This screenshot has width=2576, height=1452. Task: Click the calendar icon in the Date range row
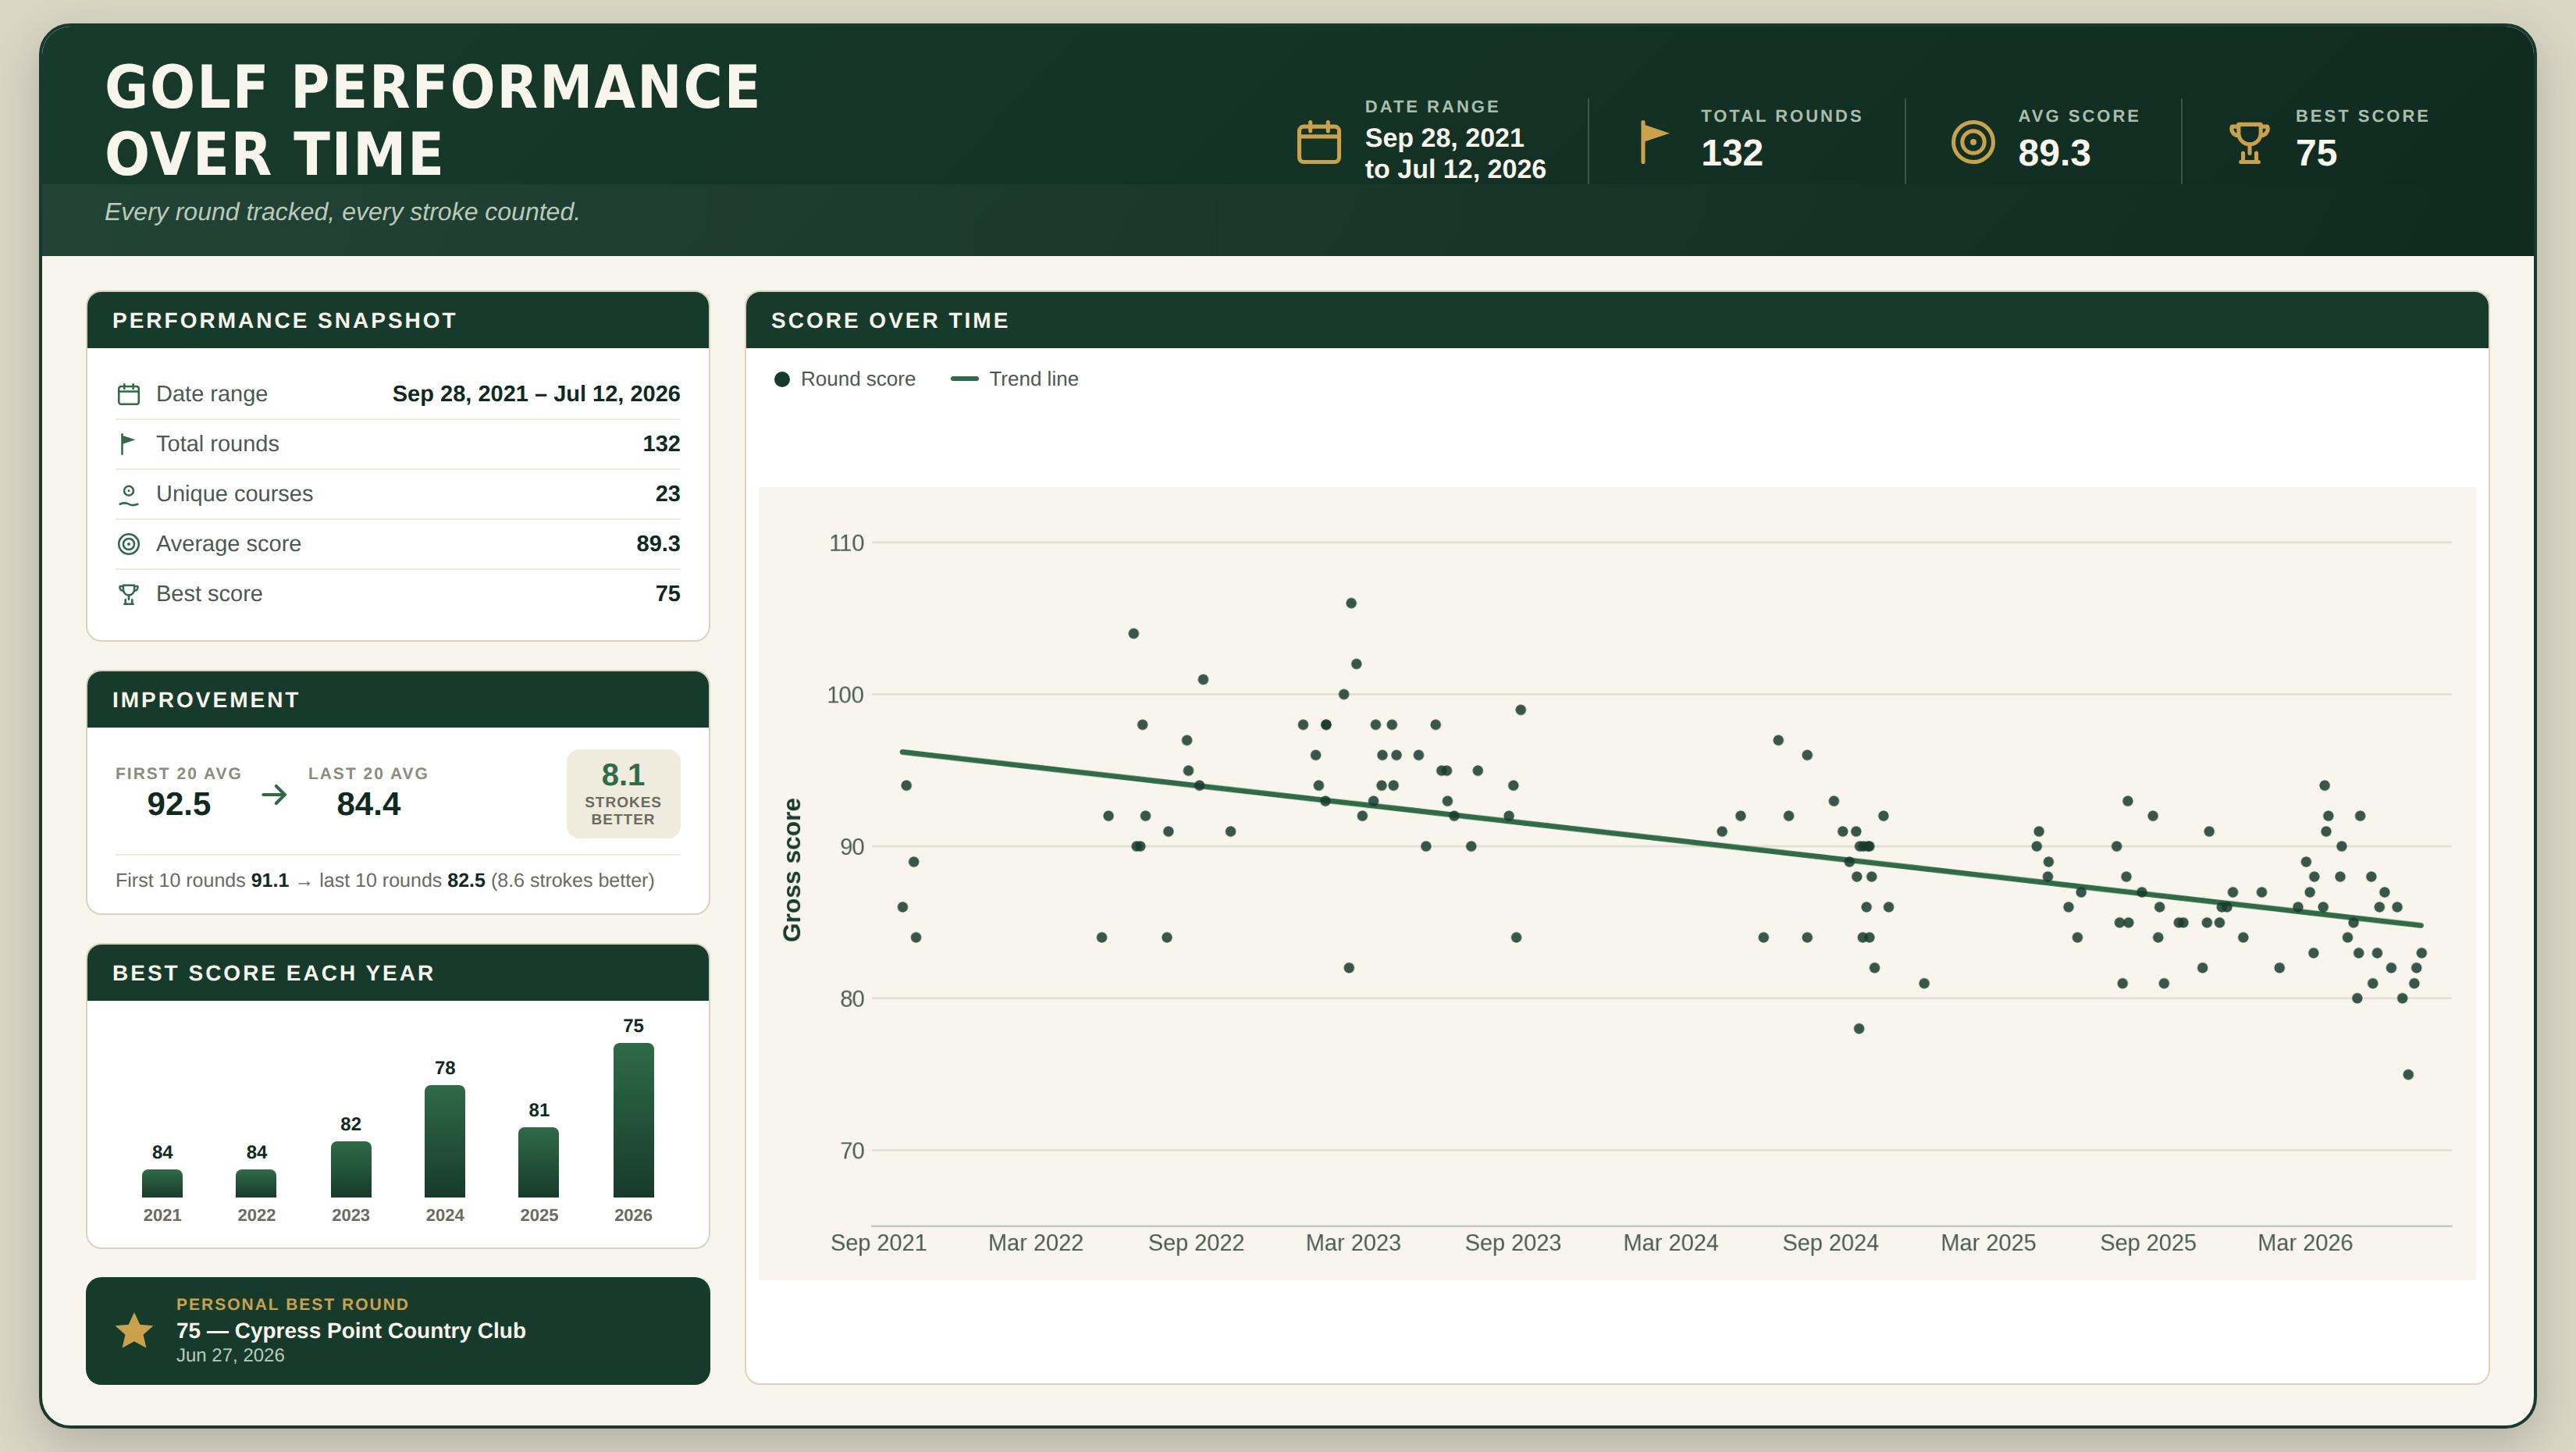pos(129,394)
